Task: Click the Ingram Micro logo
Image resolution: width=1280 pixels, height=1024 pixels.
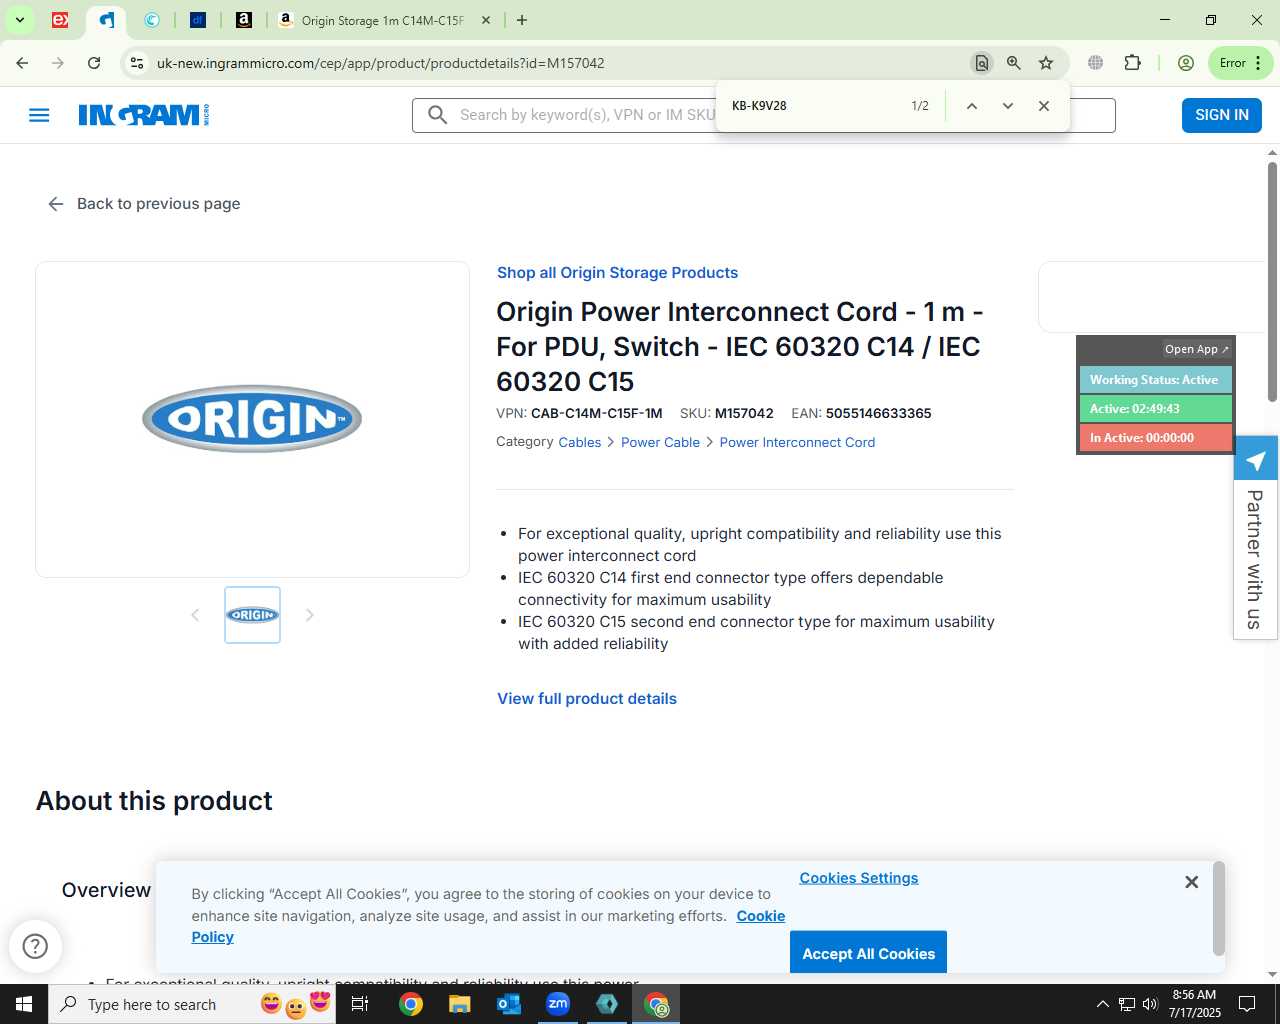Action: [144, 115]
